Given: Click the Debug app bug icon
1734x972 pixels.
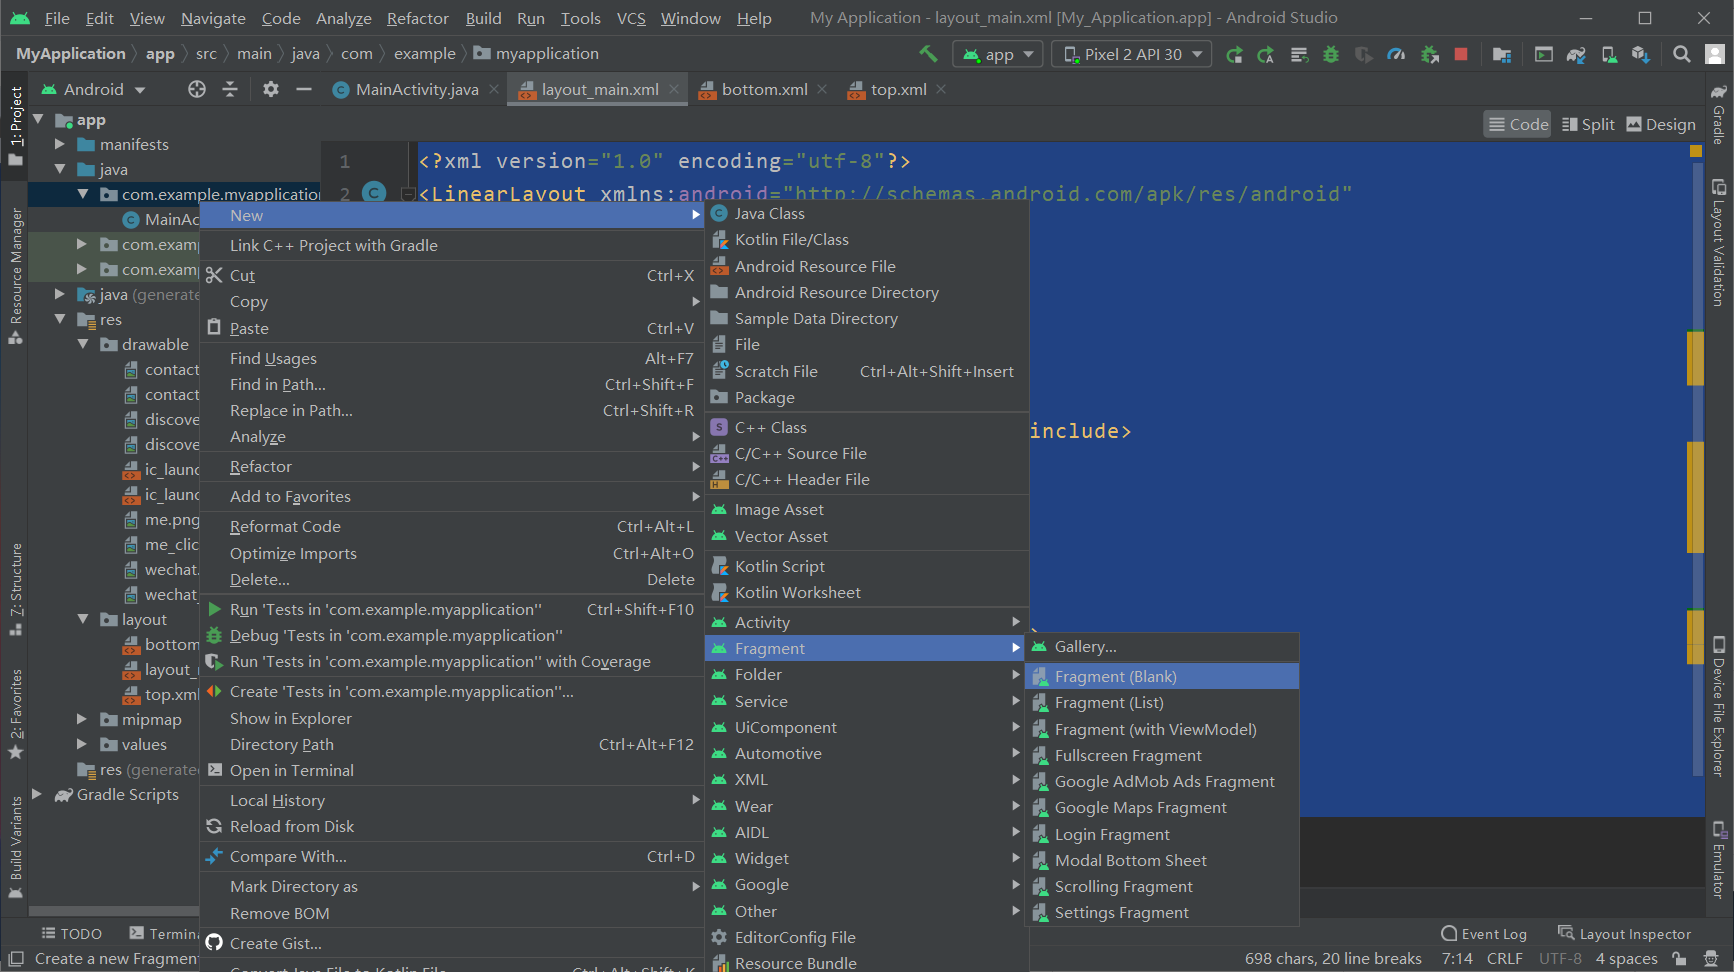Looking at the screenshot, I should point(1331,54).
